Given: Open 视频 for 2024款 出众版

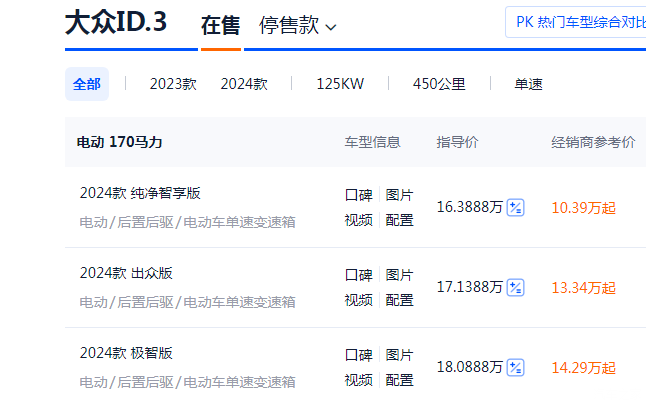Looking at the screenshot, I should (359, 300).
